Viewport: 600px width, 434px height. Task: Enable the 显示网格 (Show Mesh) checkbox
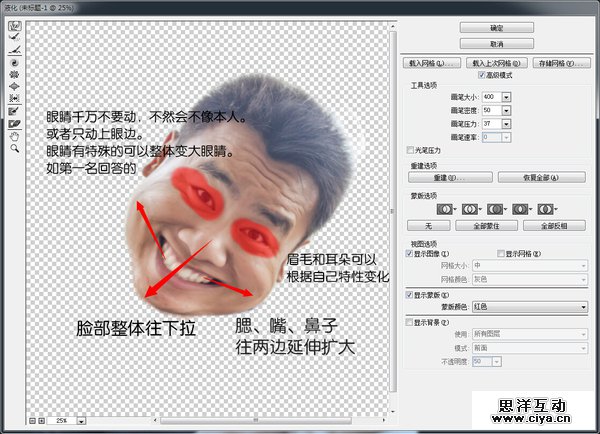coord(502,255)
